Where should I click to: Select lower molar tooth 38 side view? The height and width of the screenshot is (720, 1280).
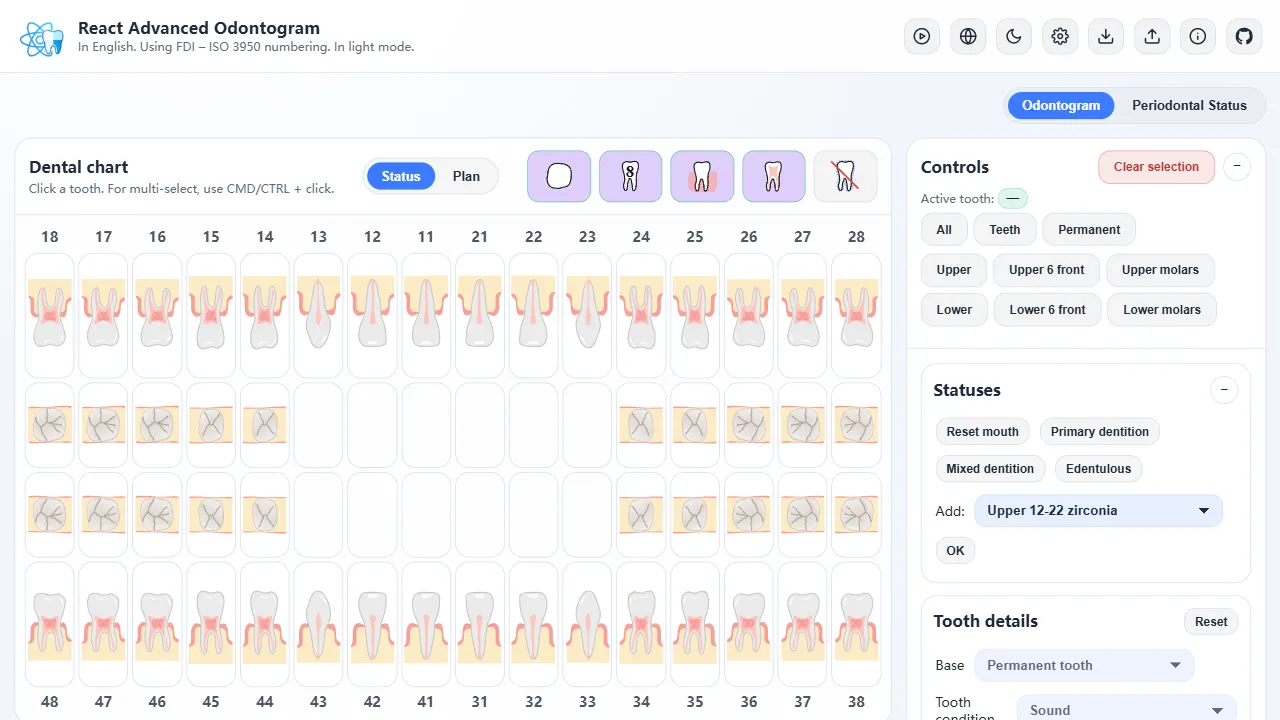coord(856,625)
